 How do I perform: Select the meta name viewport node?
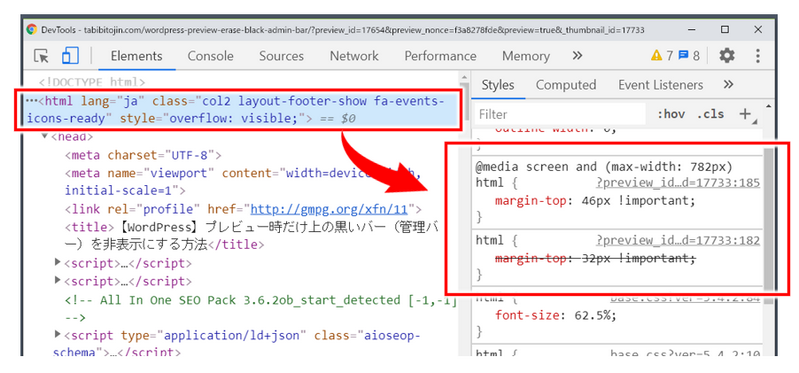(243, 181)
